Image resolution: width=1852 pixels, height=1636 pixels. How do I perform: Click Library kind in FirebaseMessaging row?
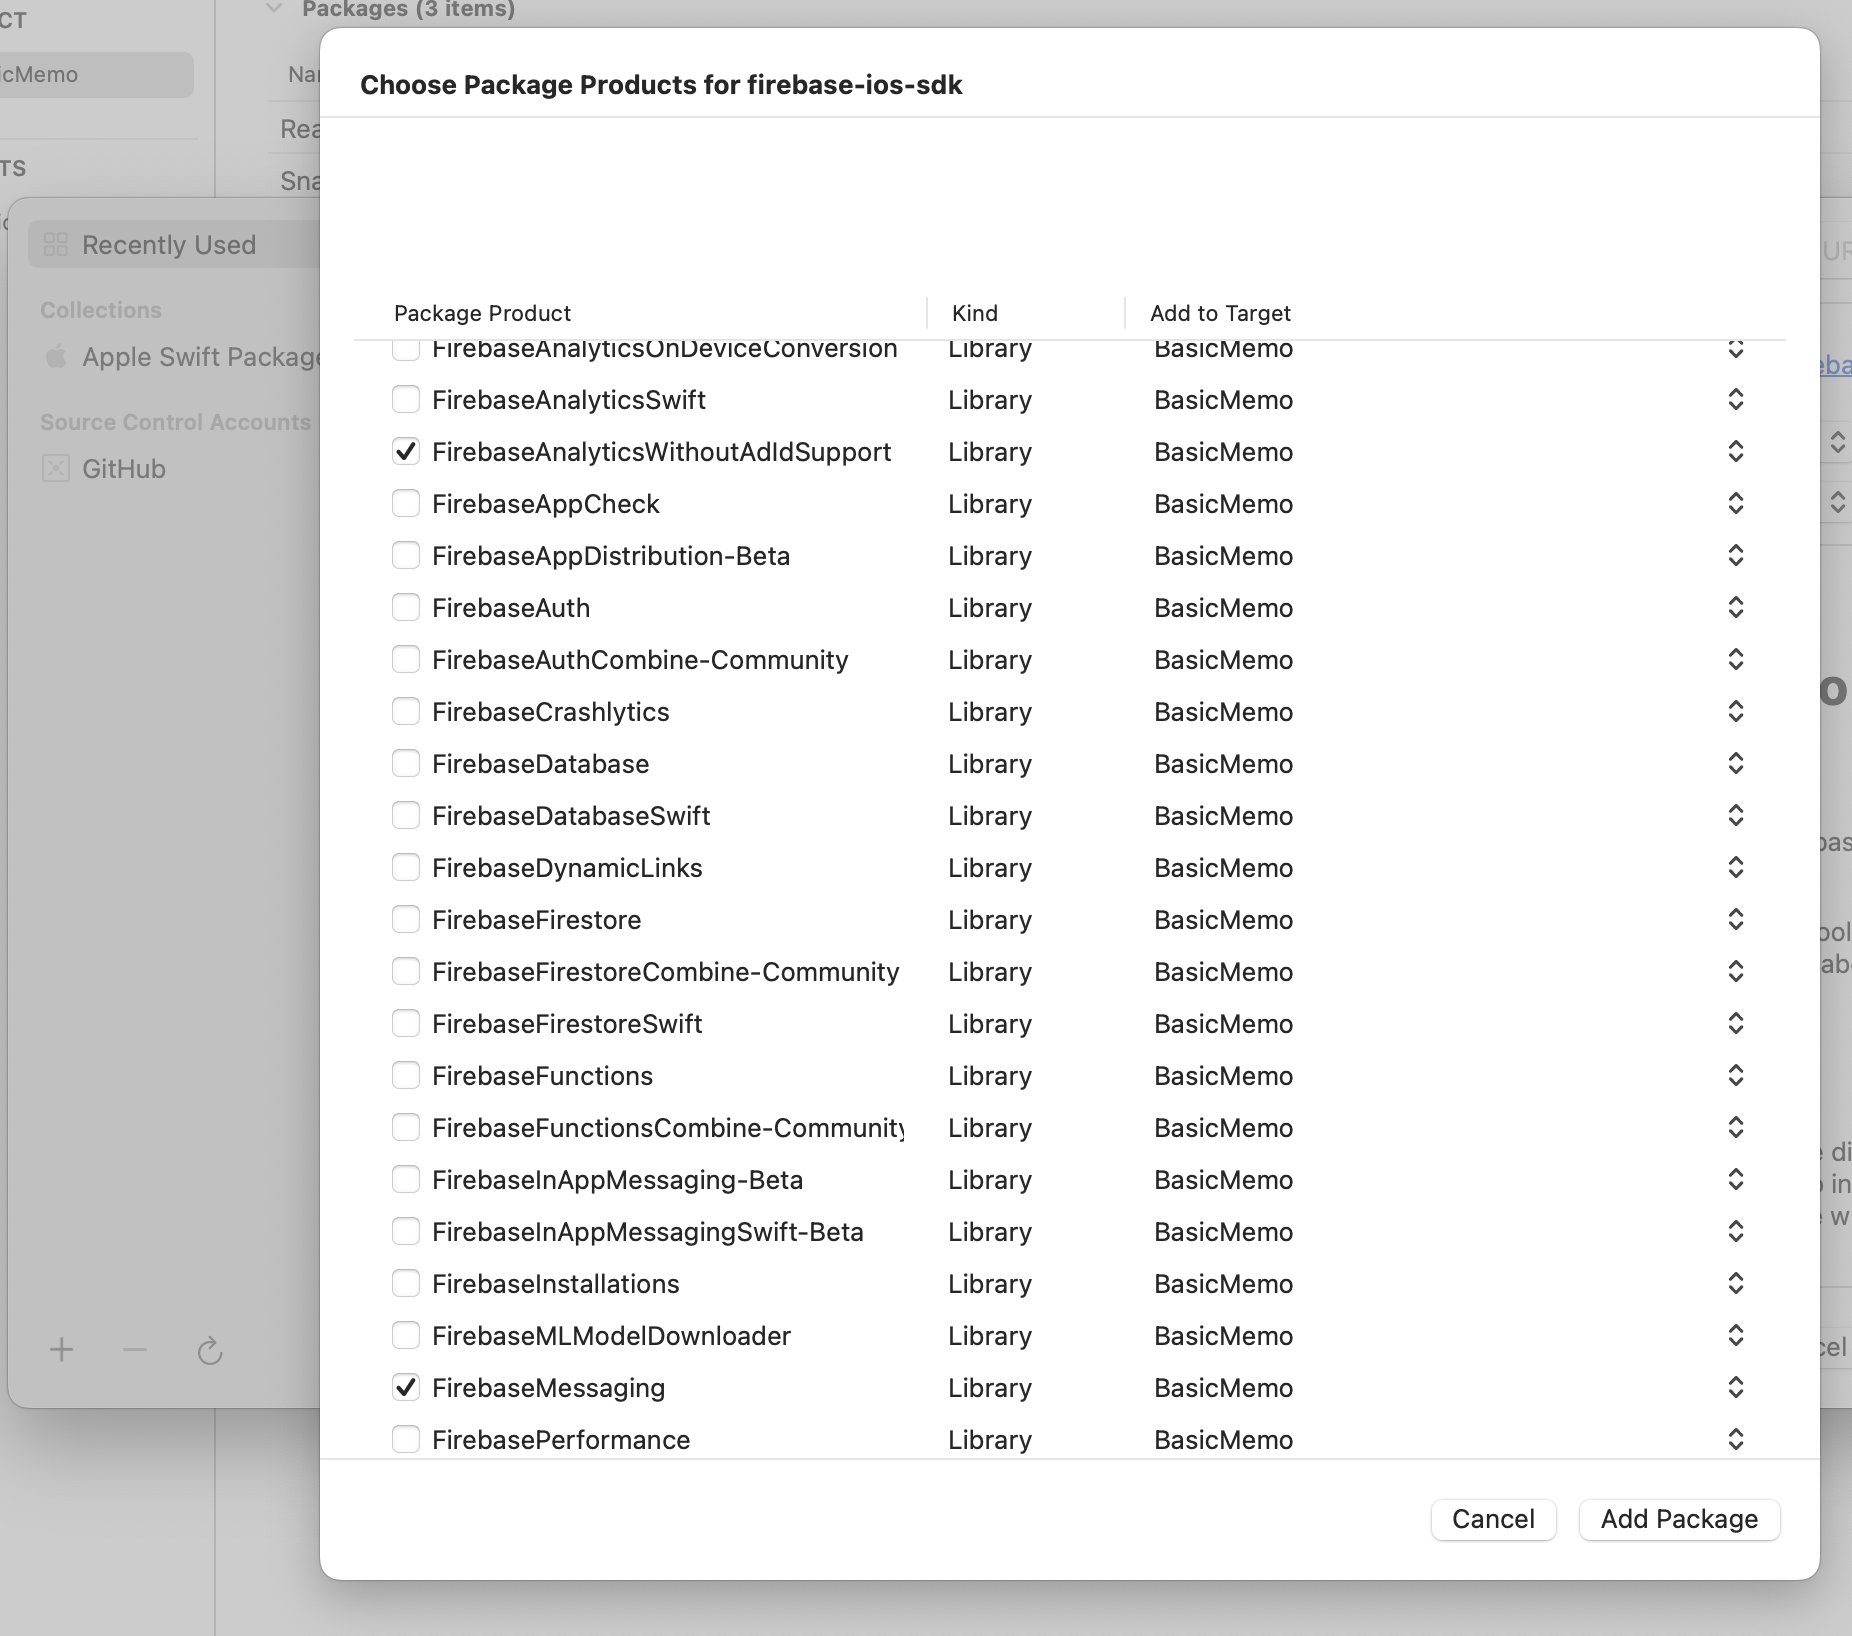click(x=990, y=1388)
